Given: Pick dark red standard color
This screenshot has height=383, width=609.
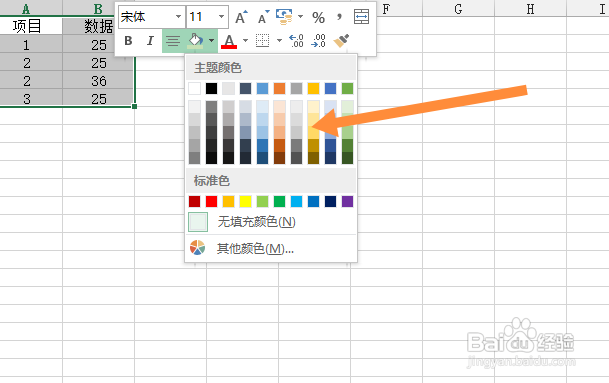Looking at the screenshot, I should (x=195, y=202).
